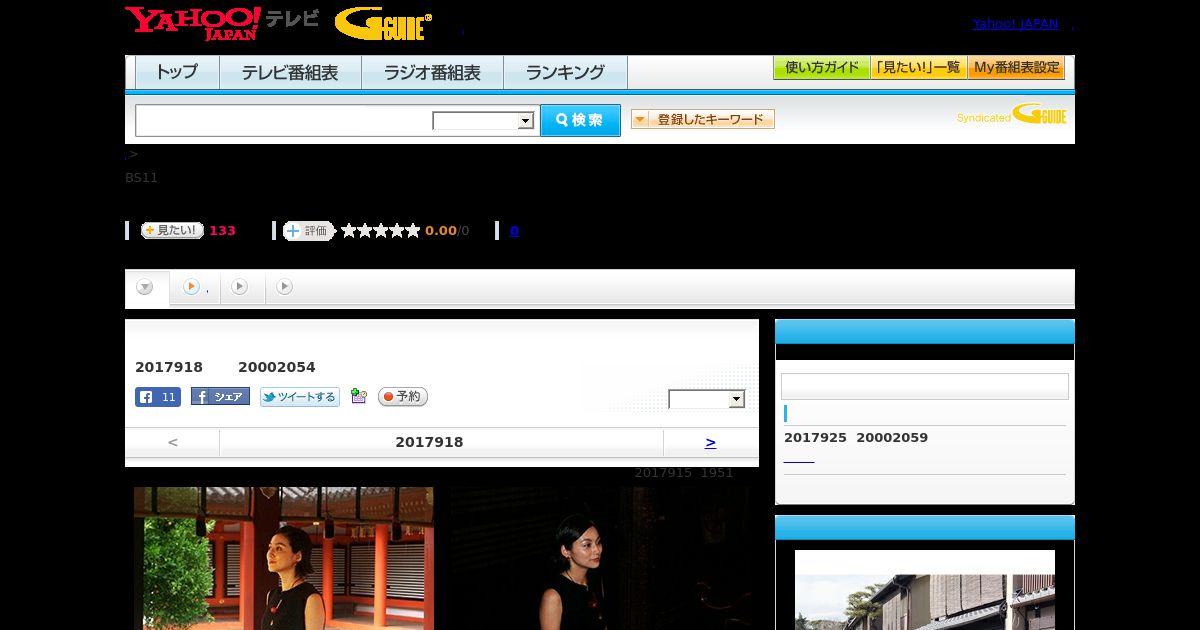Click the 133 count next to 見たい!
The height and width of the screenshot is (630, 1200).
(222, 231)
